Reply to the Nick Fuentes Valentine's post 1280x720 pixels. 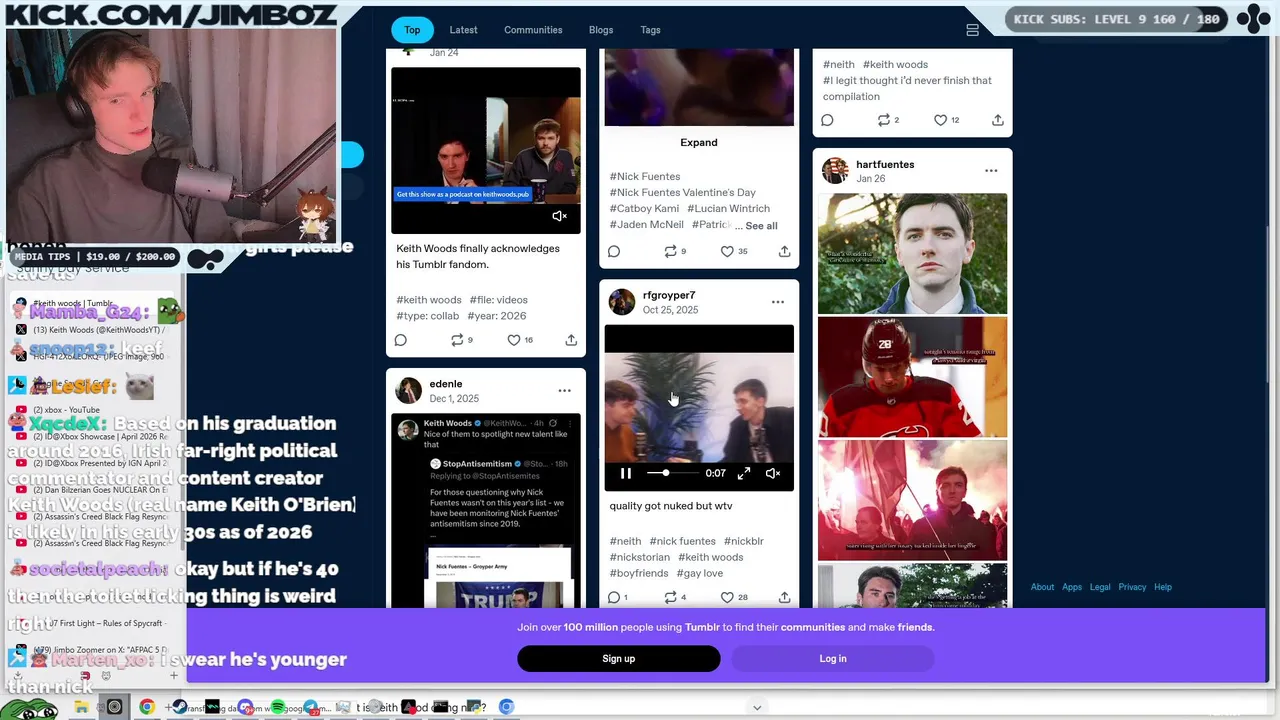pyautogui.click(x=614, y=251)
